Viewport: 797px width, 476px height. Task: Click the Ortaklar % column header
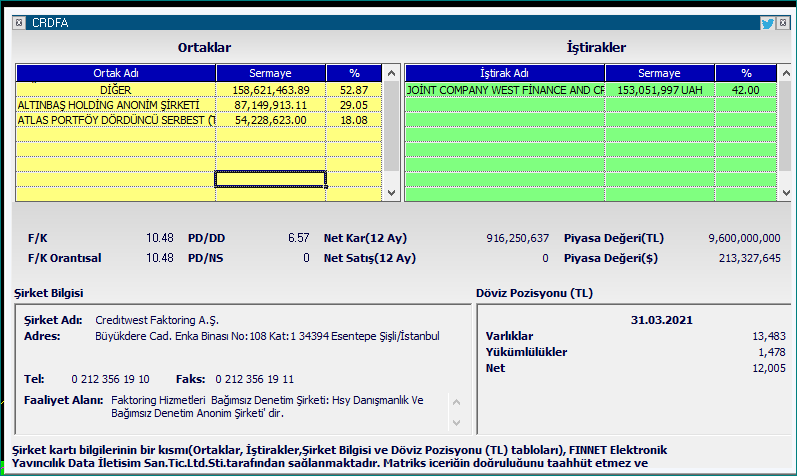point(354,73)
